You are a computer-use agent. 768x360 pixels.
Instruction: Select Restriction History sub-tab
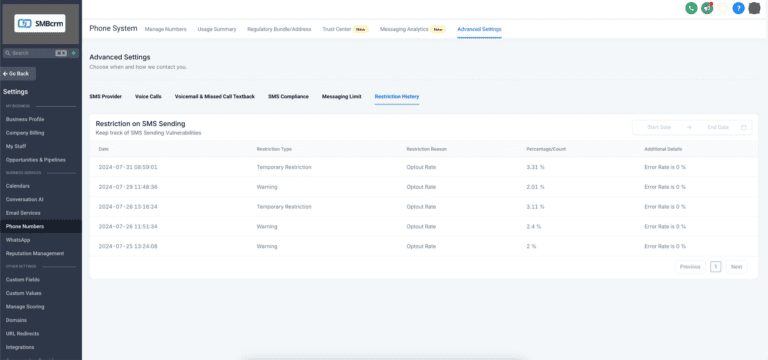(397, 96)
